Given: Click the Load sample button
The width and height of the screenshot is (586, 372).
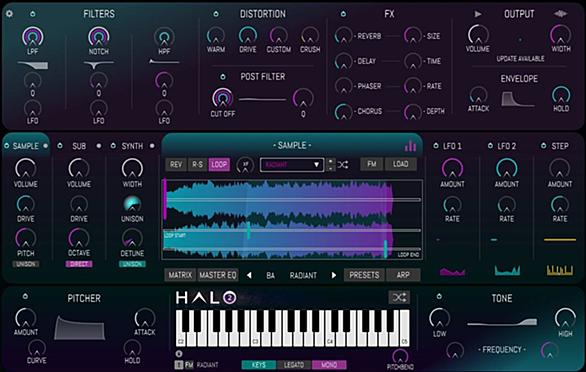Looking at the screenshot, I should (400, 164).
